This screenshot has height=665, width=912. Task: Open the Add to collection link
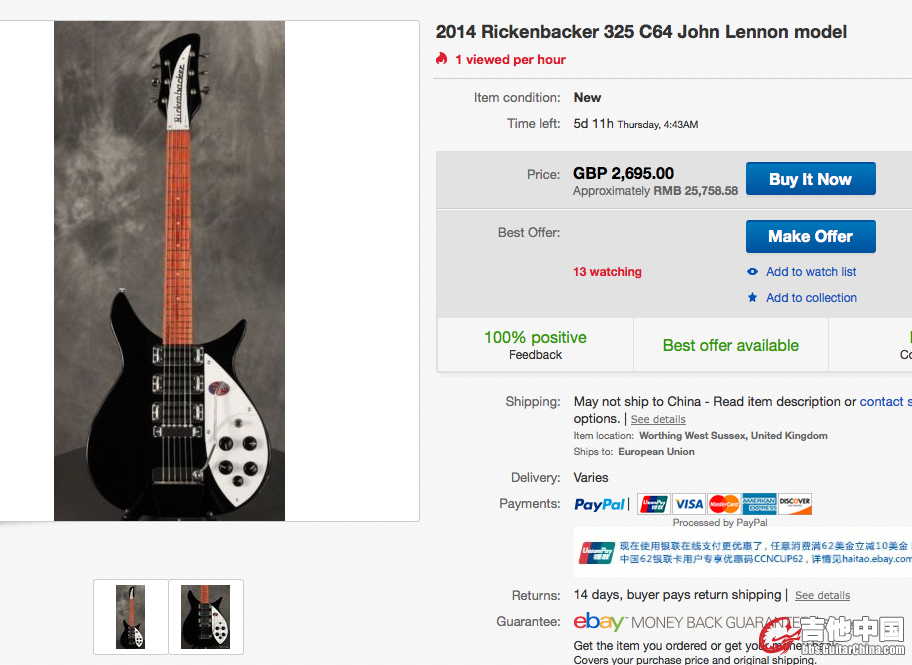[x=811, y=298]
